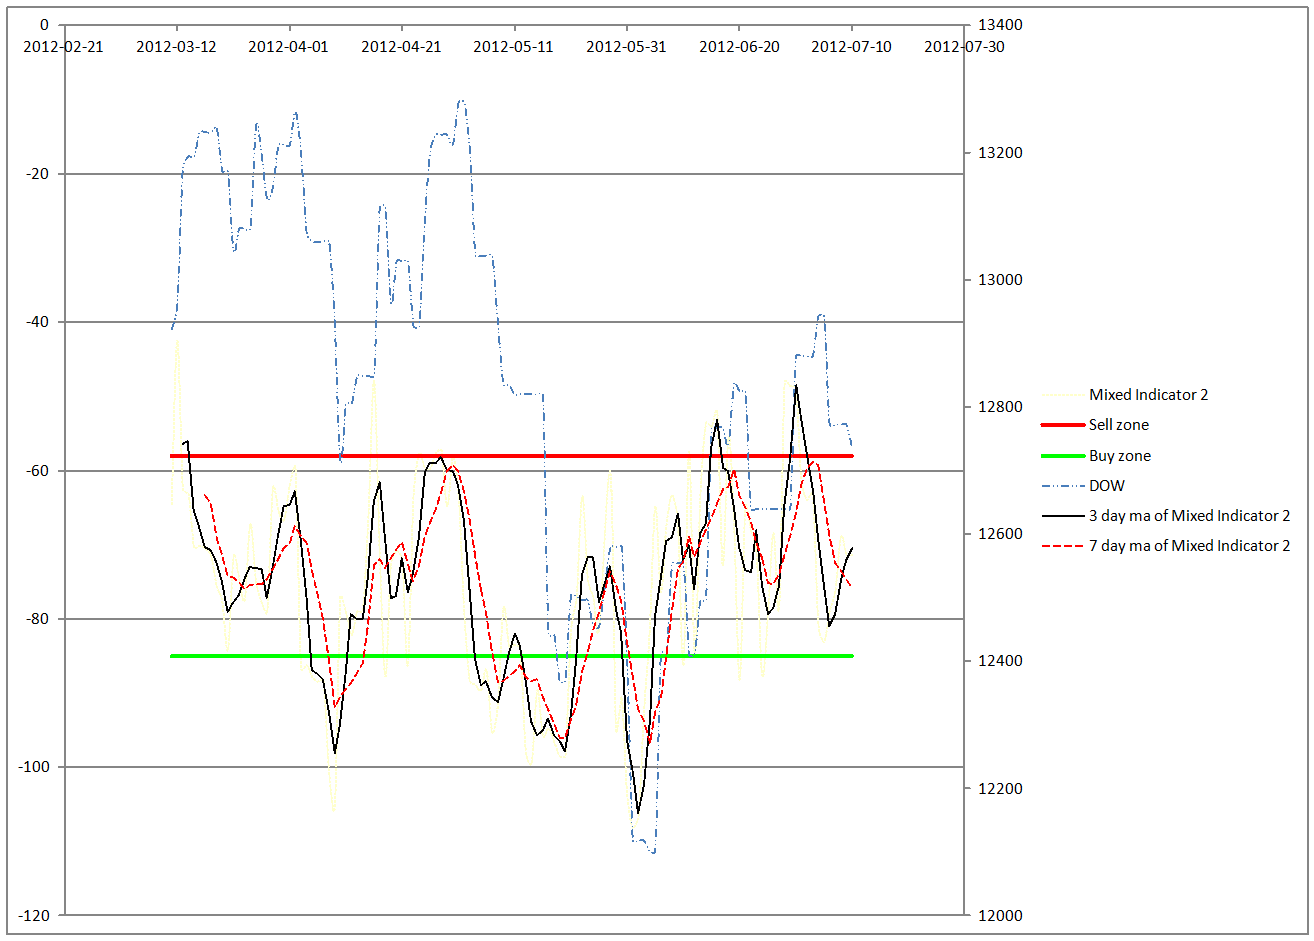The height and width of the screenshot is (941, 1314).
Task: Click the 2012-07-30 date axis label
Action: pyautogui.click(x=964, y=46)
